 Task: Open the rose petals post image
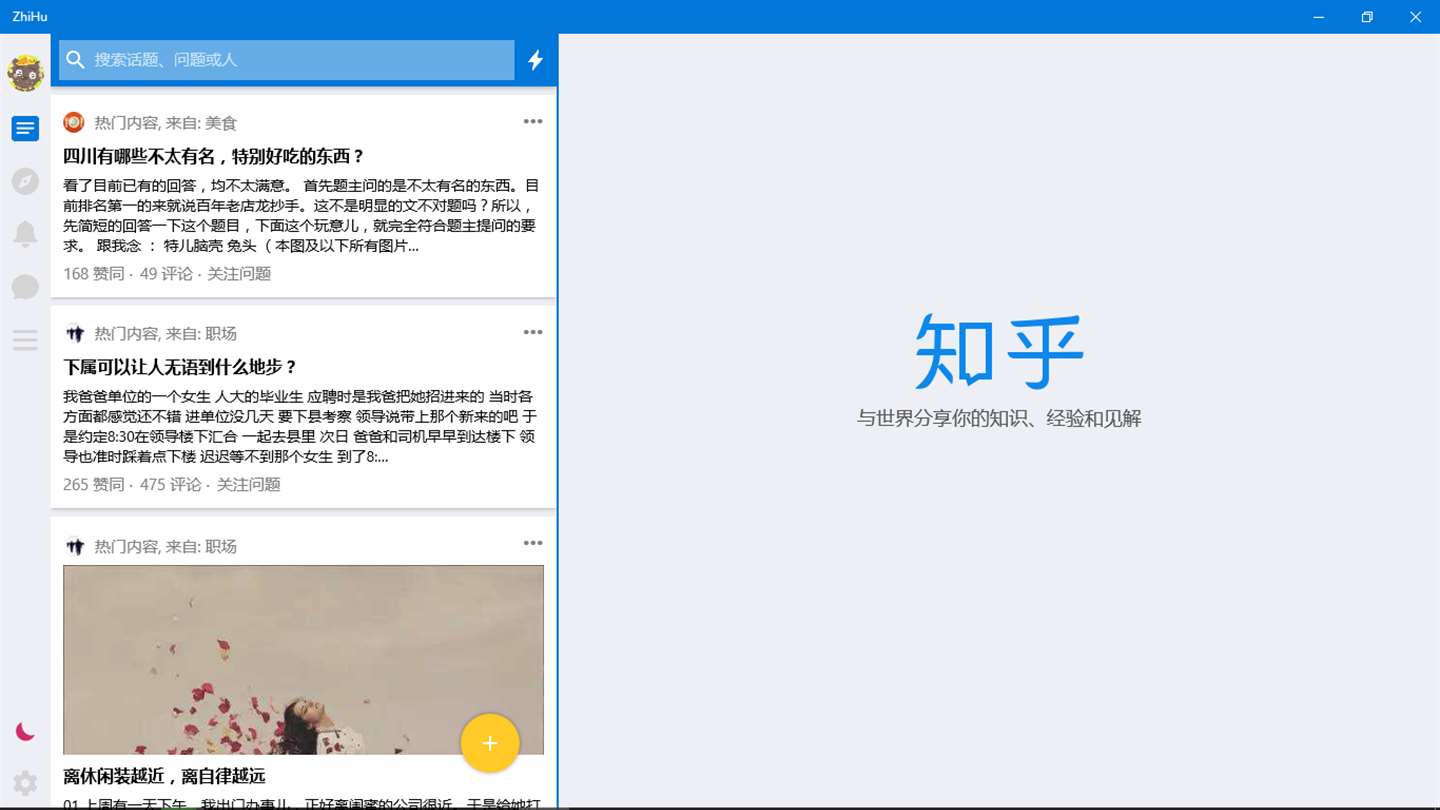coord(303,660)
